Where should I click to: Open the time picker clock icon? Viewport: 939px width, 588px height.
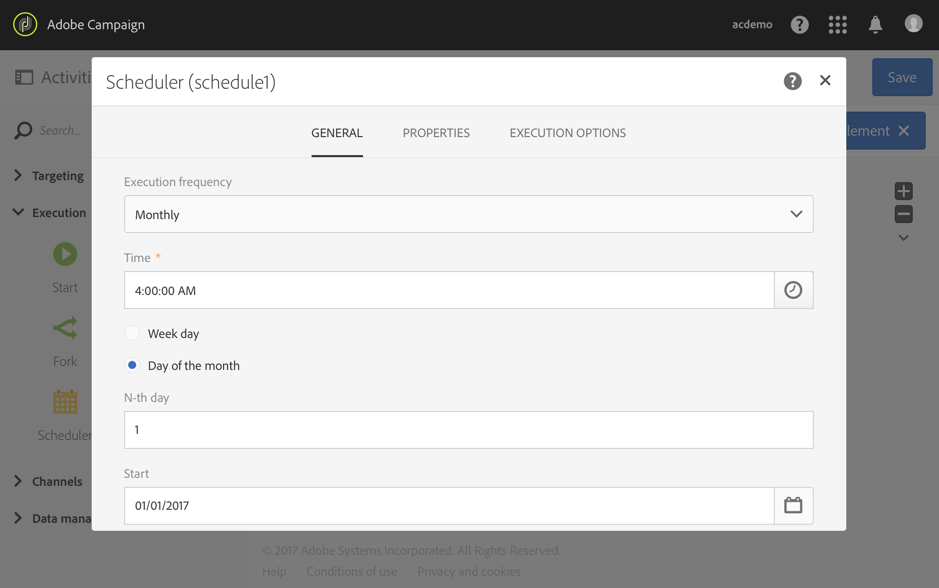click(793, 290)
